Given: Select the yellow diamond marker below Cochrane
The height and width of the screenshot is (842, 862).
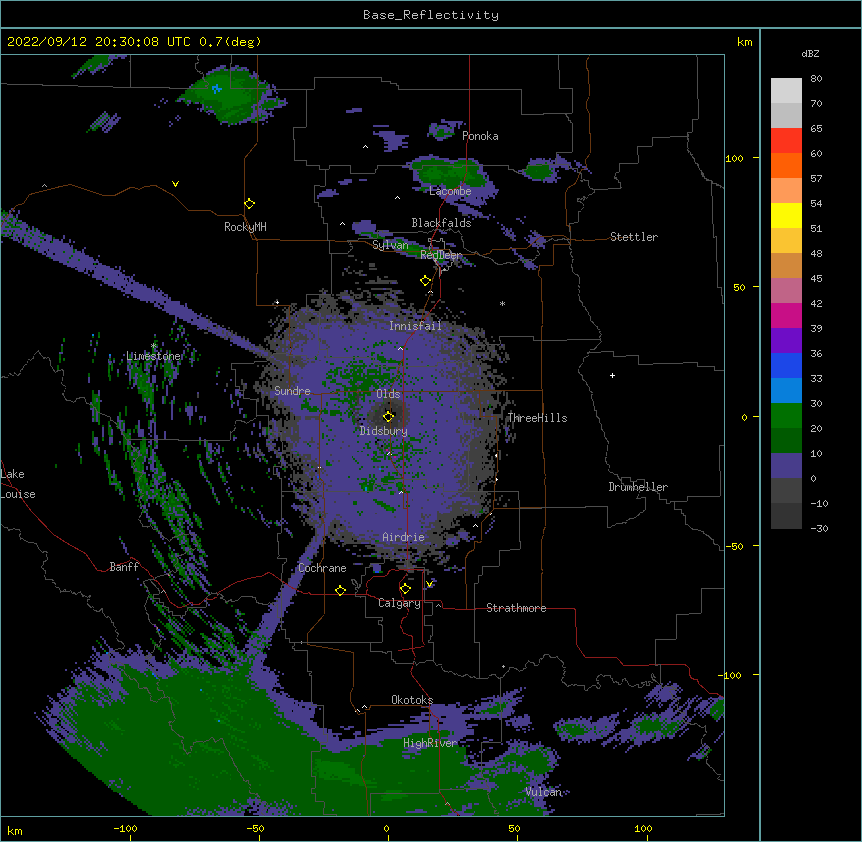Looking at the screenshot, I should point(340,590).
